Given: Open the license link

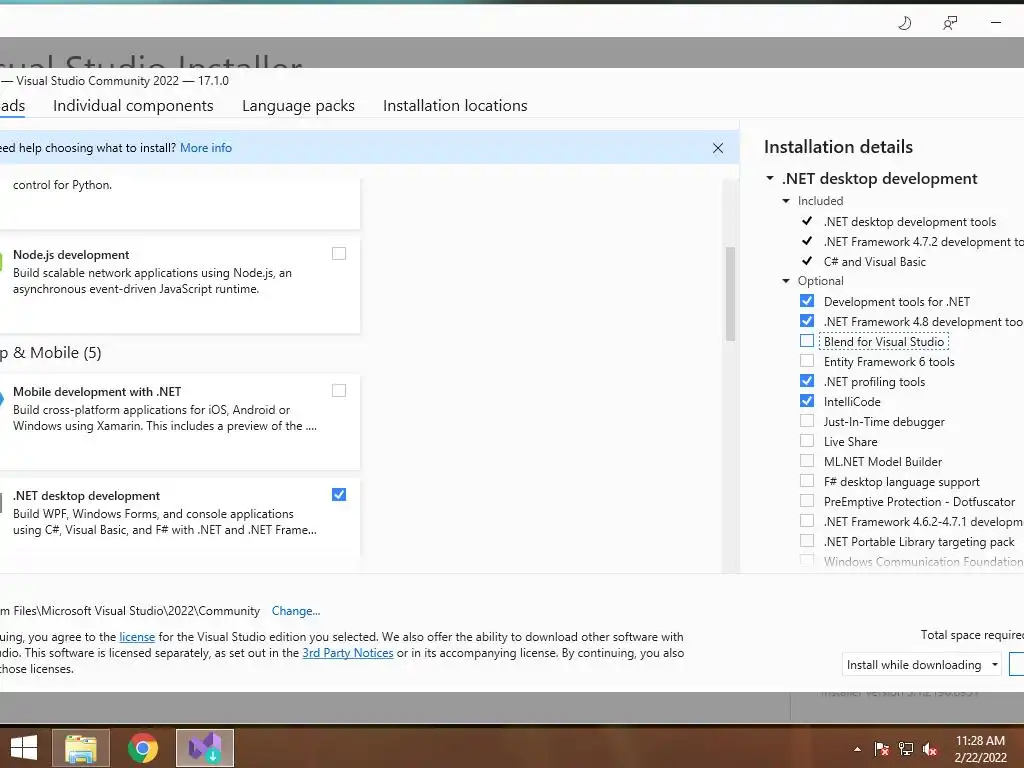Looking at the screenshot, I should tap(137, 637).
